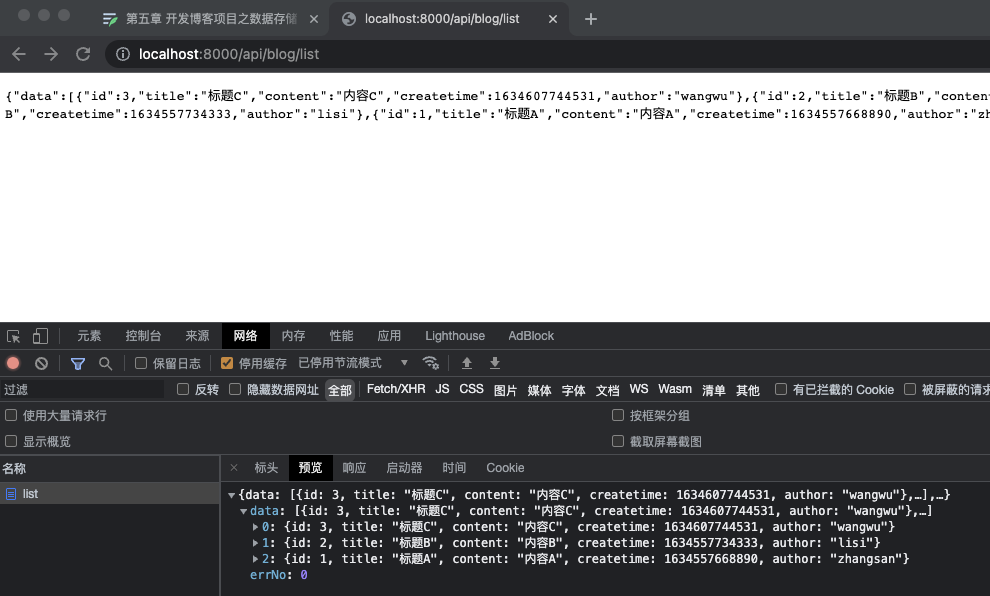Enable 截取屏幕截图 checkbox
Image resolution: width=990 pixels, height=596 pixels.
click(x=618, y=441)
